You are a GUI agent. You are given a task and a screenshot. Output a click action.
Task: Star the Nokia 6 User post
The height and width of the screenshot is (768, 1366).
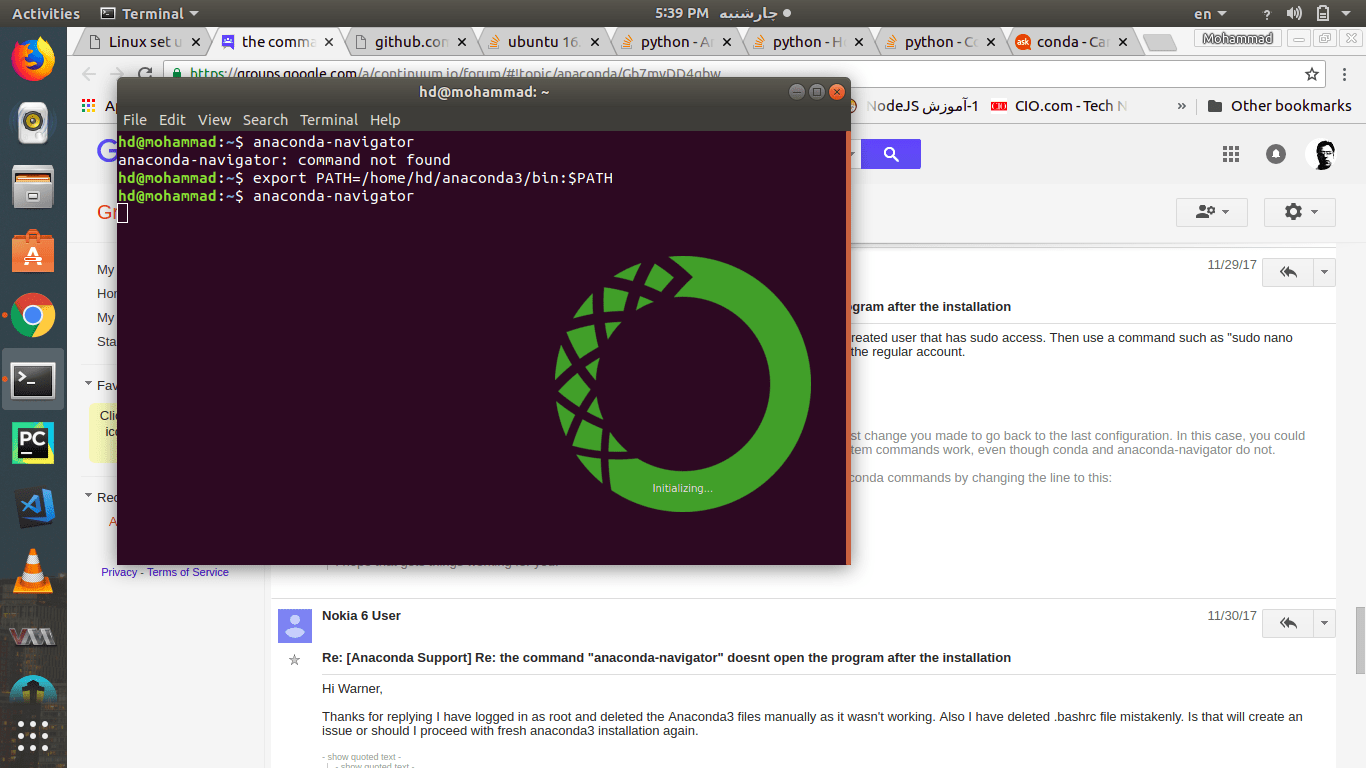coord(294,659)
